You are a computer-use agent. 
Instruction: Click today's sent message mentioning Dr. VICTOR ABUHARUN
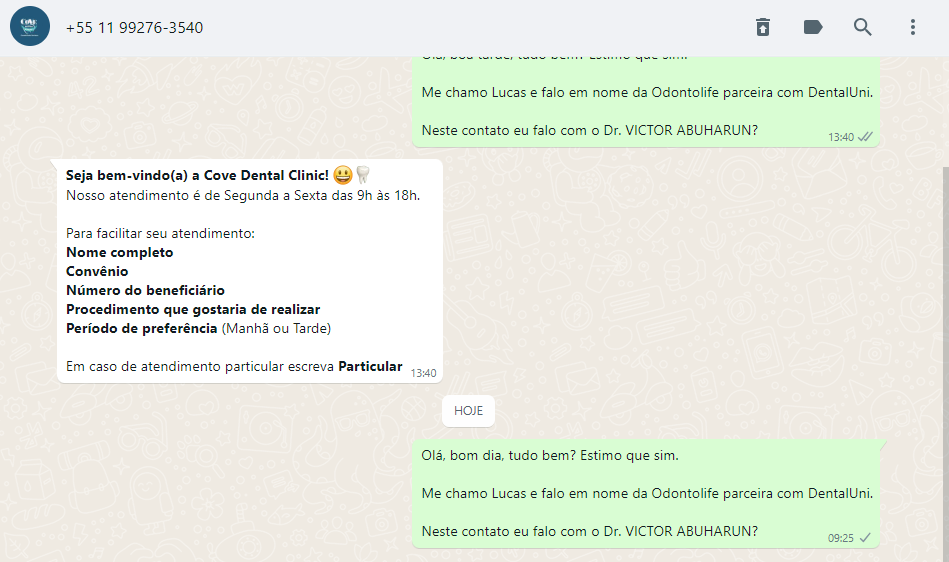pos(646,494)
